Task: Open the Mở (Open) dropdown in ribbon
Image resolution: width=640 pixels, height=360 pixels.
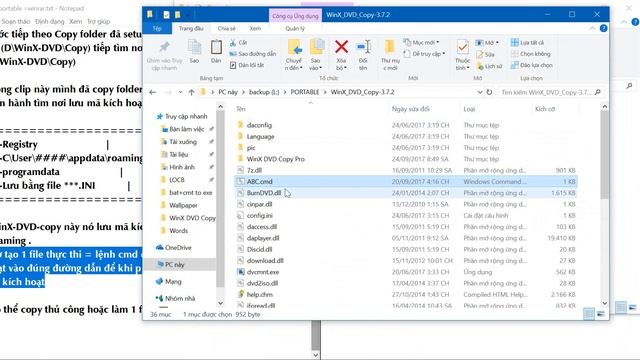Action: pos(487,42)
